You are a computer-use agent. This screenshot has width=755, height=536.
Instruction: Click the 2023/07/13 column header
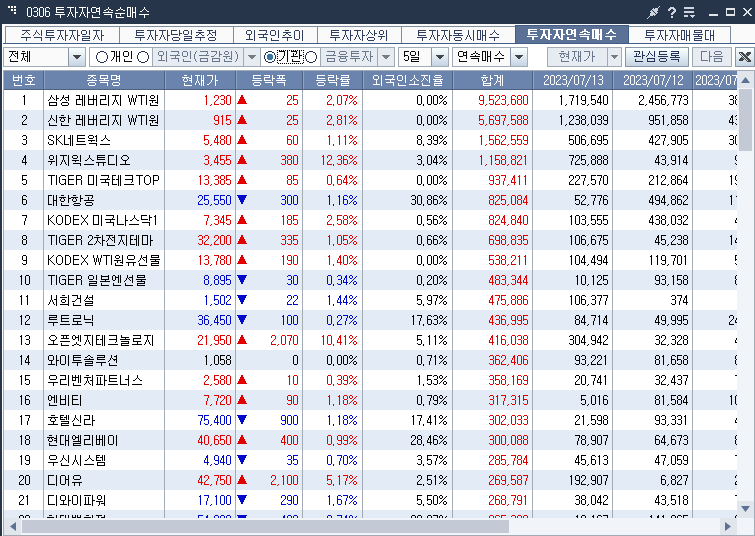pos(573,80)
